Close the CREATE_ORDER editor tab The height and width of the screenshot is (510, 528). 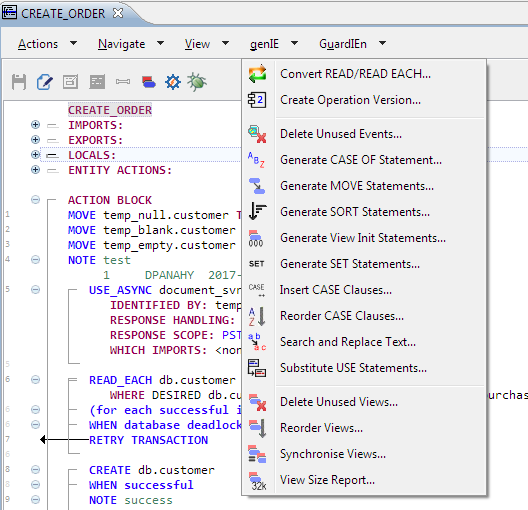tap(118, 13)
